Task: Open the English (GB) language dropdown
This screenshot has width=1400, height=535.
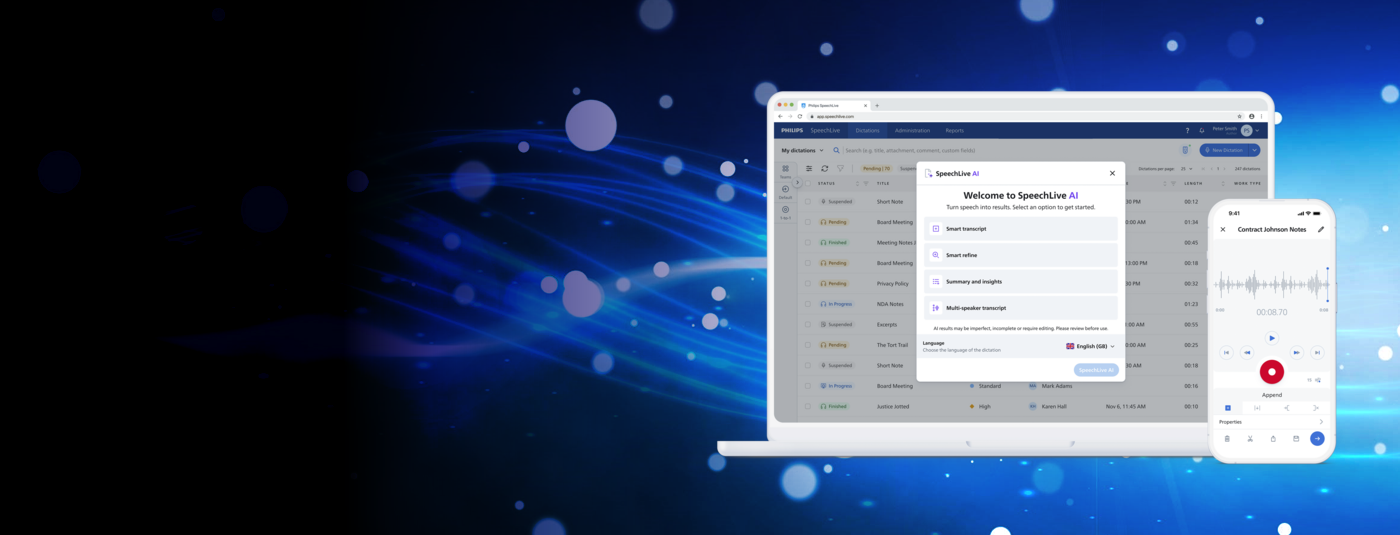Action: point(1090,346)
